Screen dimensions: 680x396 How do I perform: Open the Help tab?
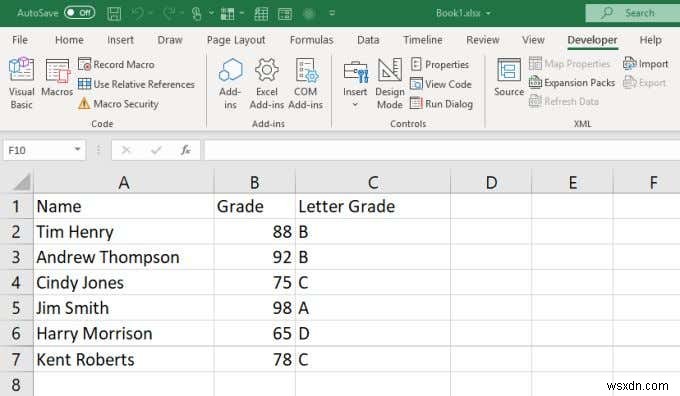[651, 40]
